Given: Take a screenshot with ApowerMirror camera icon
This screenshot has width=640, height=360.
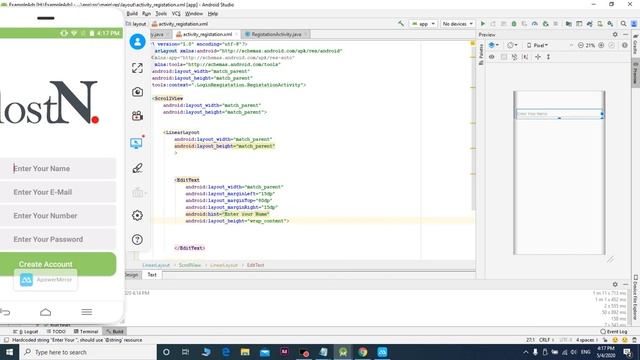Looking at the screenshot, I should point(138,92).
